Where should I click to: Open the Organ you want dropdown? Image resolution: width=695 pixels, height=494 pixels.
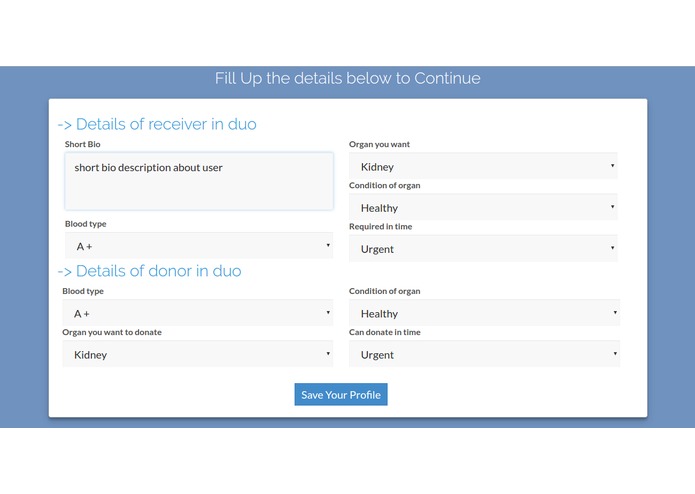(x=483, y=166)
